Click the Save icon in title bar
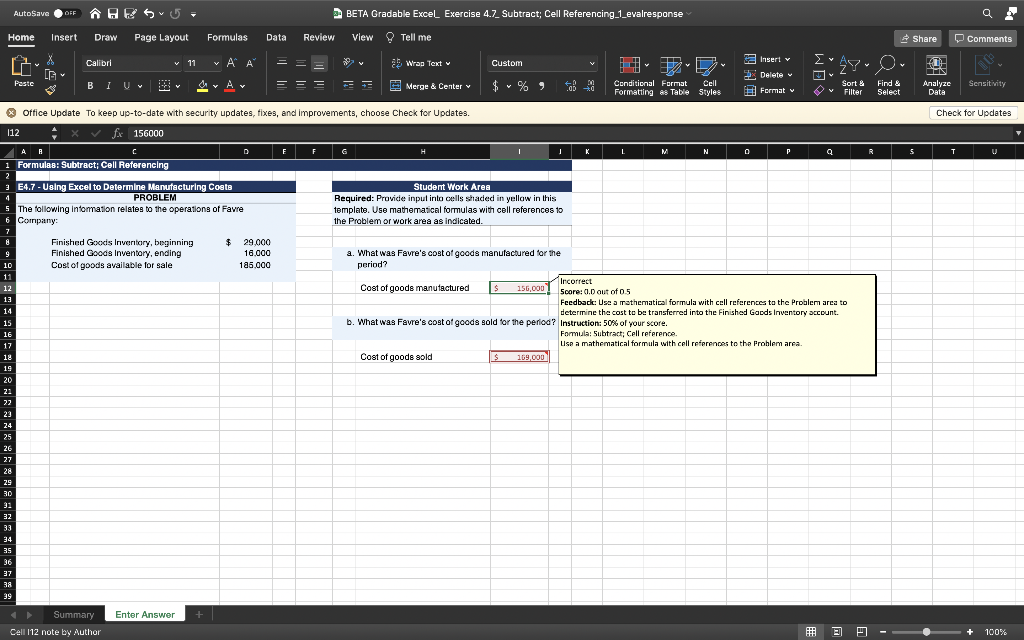The width and height of the screenshot is (1024, 640). tap(112, 13)
